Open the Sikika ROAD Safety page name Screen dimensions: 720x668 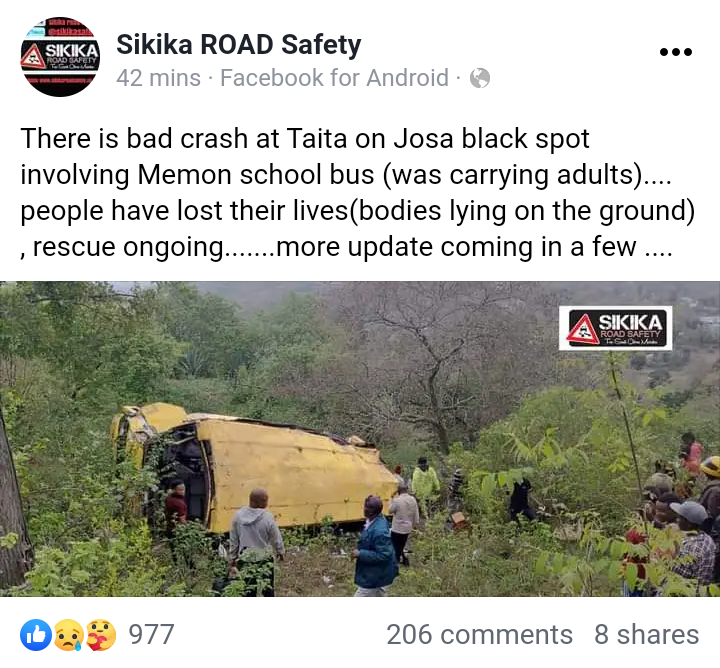click(239, 45)
